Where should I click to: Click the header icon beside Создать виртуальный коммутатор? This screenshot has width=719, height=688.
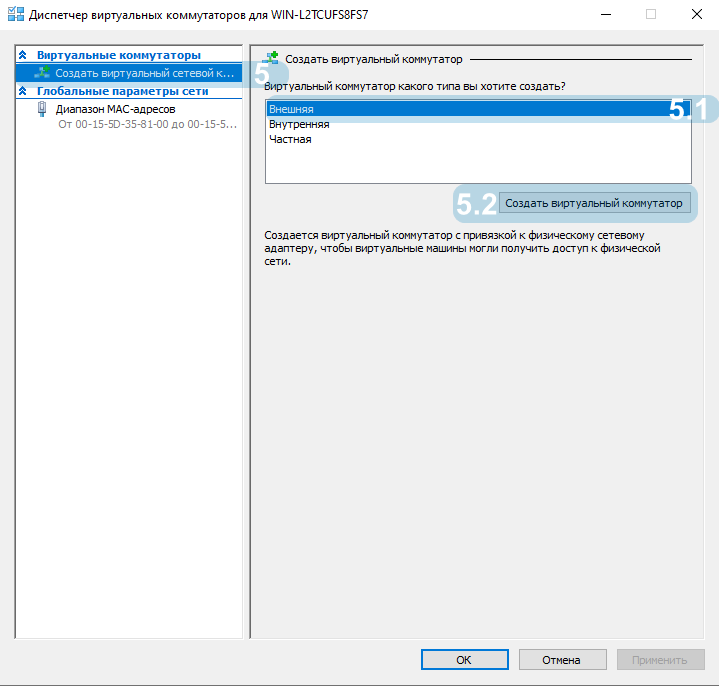(x=270, y=58)
